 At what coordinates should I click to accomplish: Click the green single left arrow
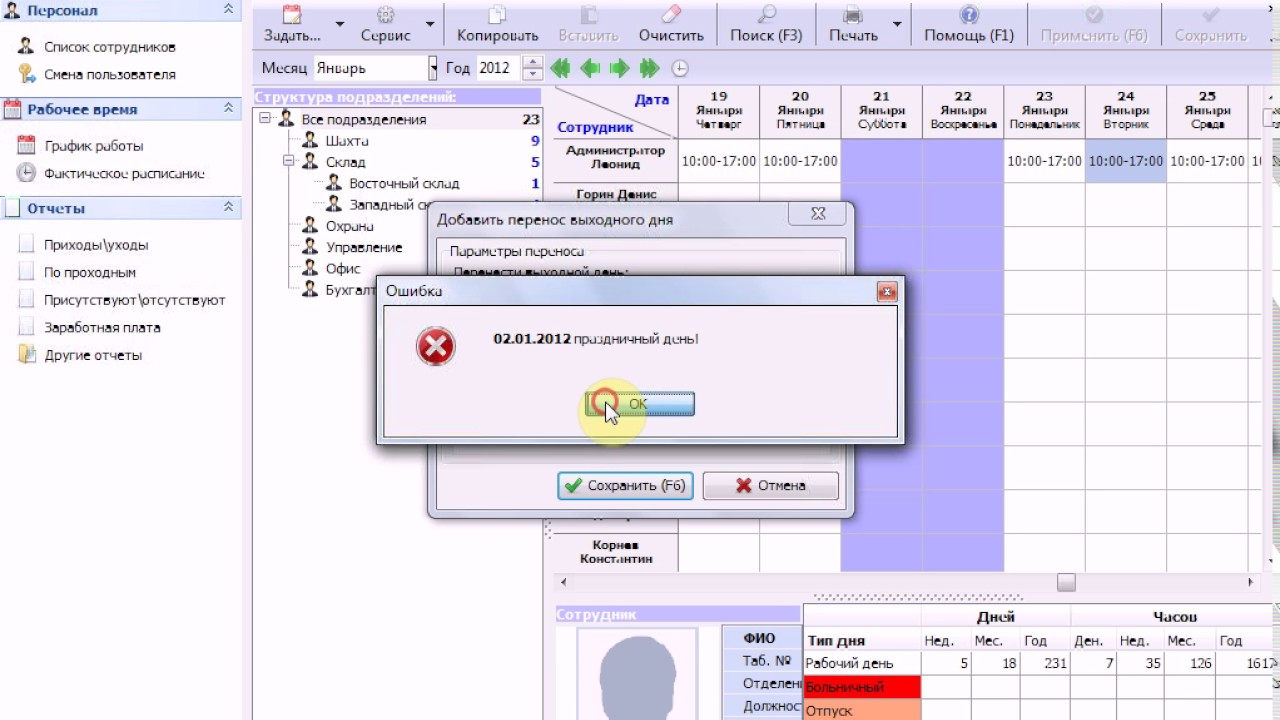coord(590,68)
